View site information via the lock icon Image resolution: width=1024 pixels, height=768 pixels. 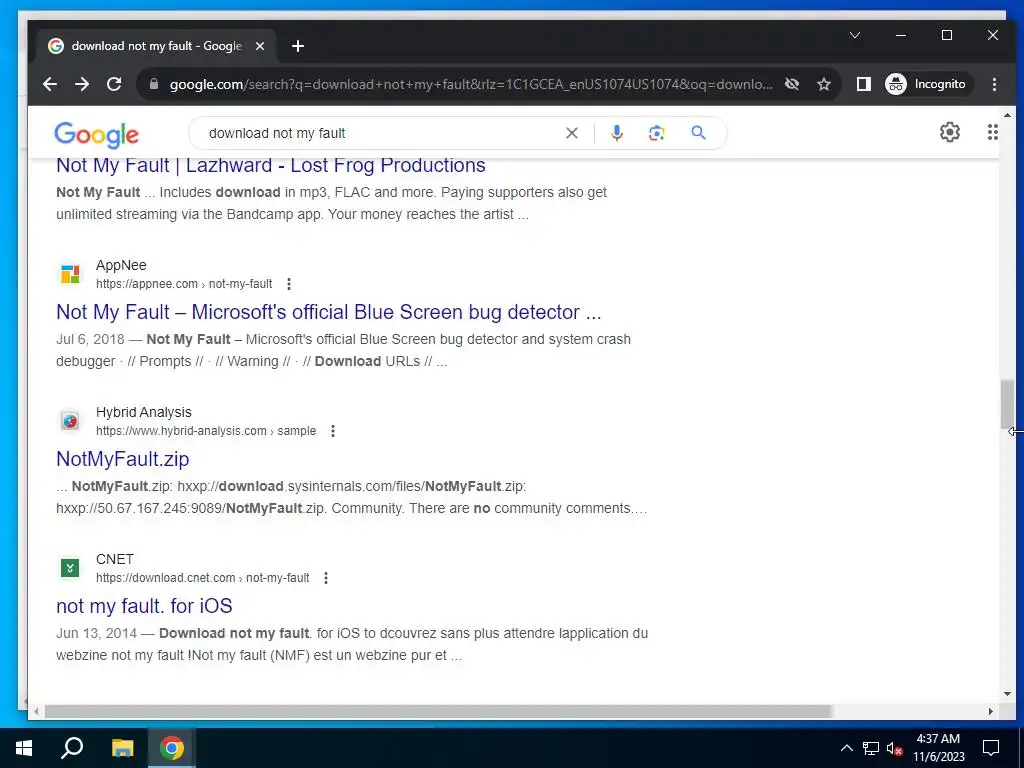[154, 84]
